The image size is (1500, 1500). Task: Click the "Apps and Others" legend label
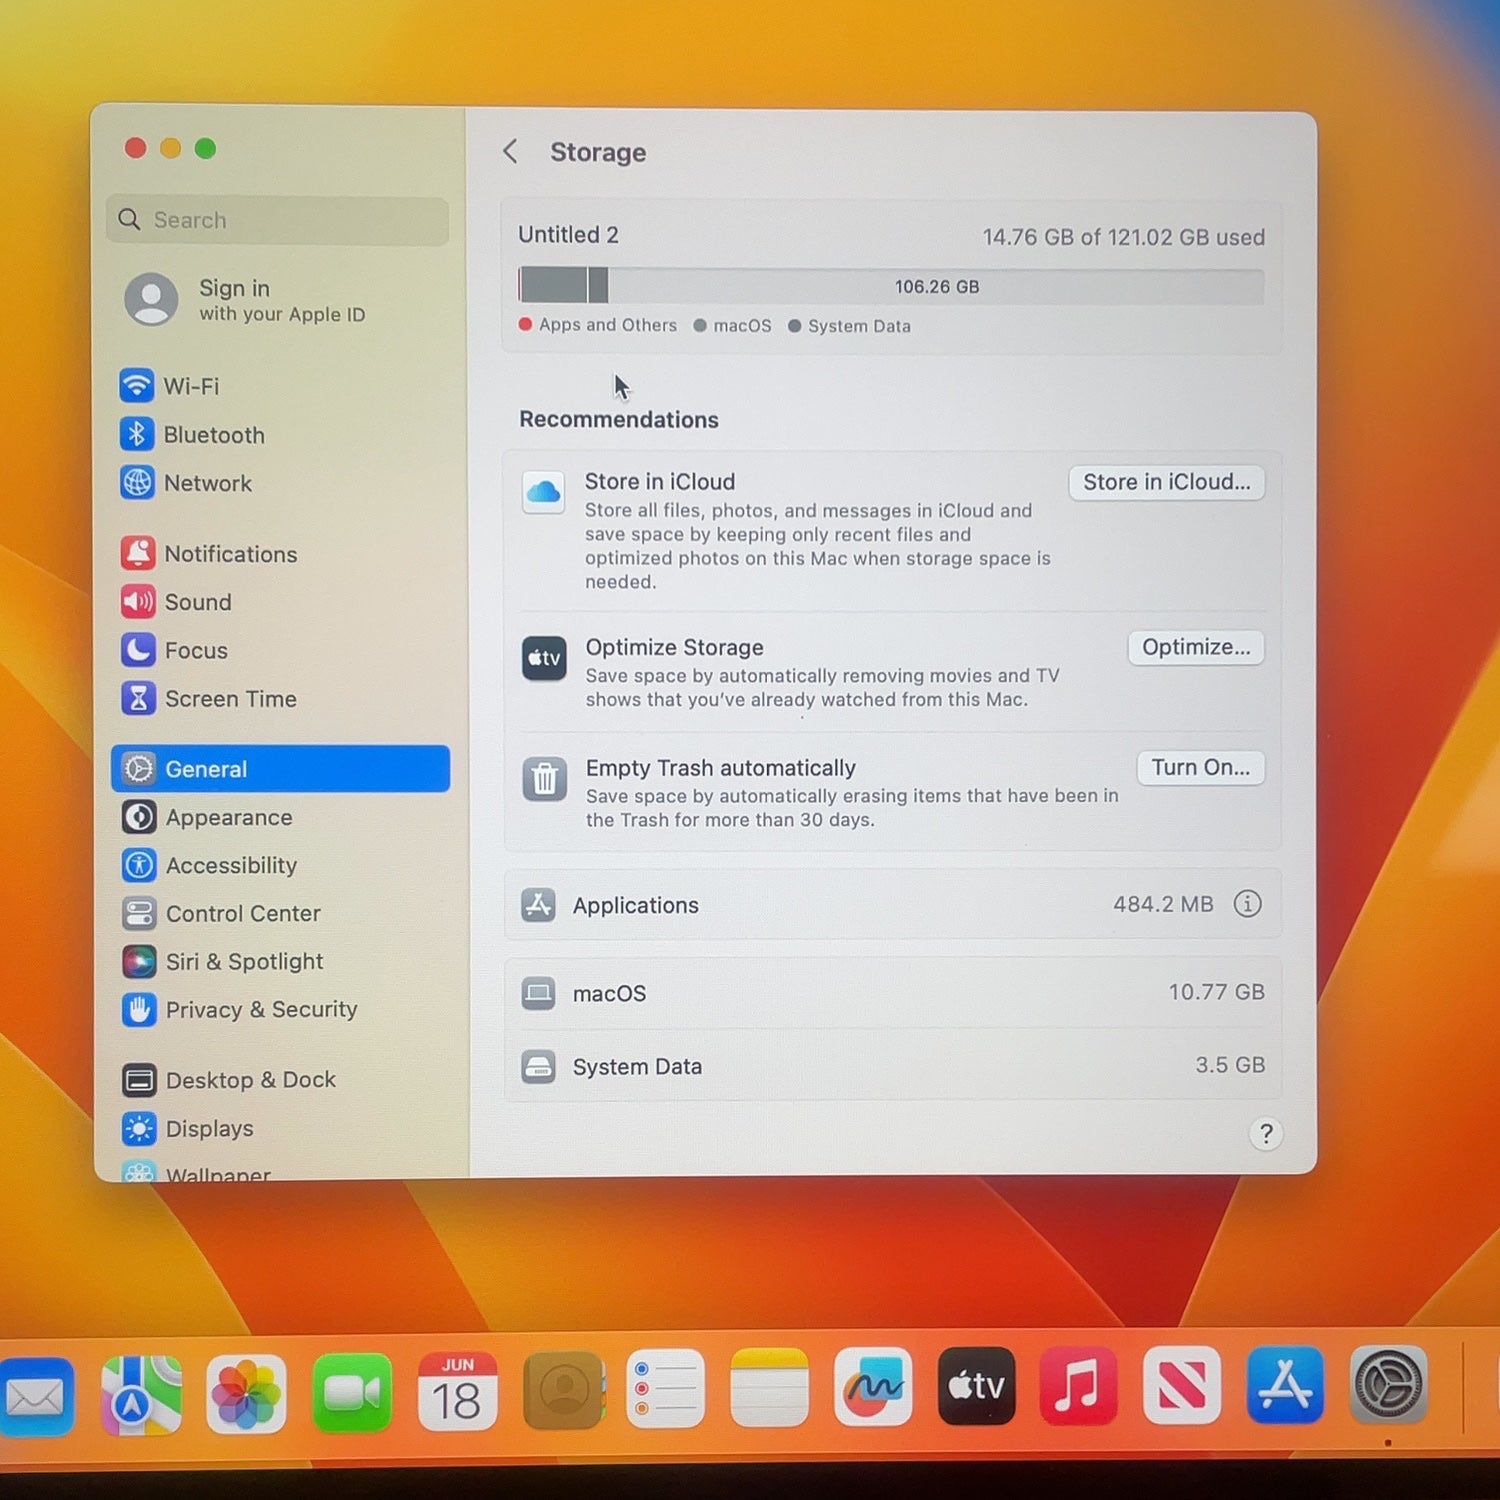[608, 325]
